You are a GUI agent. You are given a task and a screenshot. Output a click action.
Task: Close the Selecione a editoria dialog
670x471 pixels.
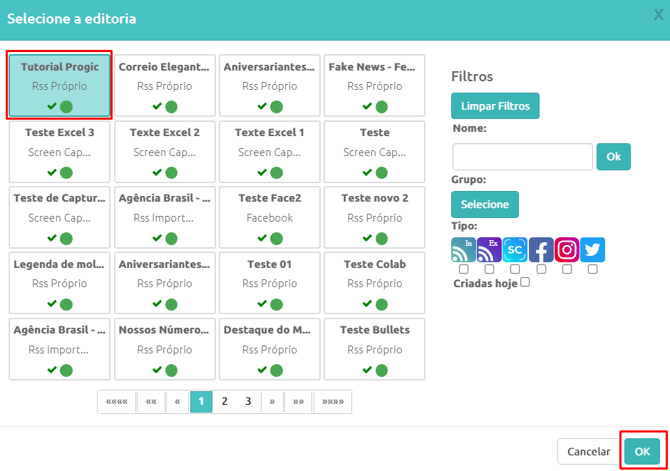pyautogui.click(x=658, y=15)
